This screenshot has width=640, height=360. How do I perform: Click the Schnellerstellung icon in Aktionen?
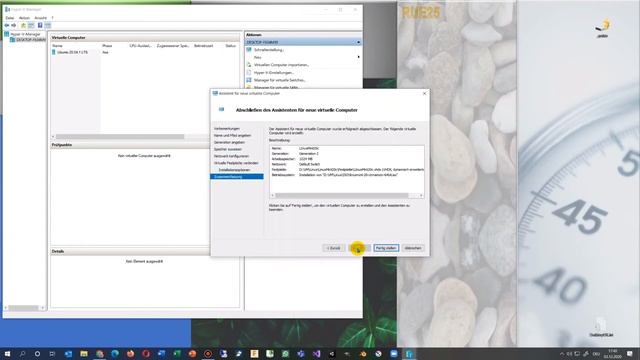249,50
